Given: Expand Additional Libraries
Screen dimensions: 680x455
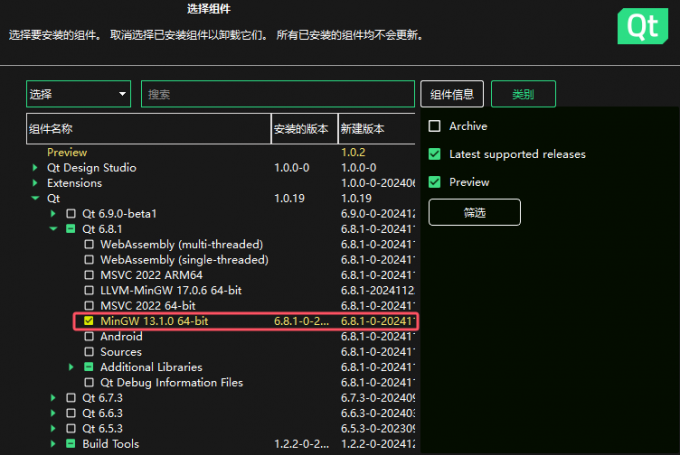Looking at the screenshot, I should click(x=71, y=367).
